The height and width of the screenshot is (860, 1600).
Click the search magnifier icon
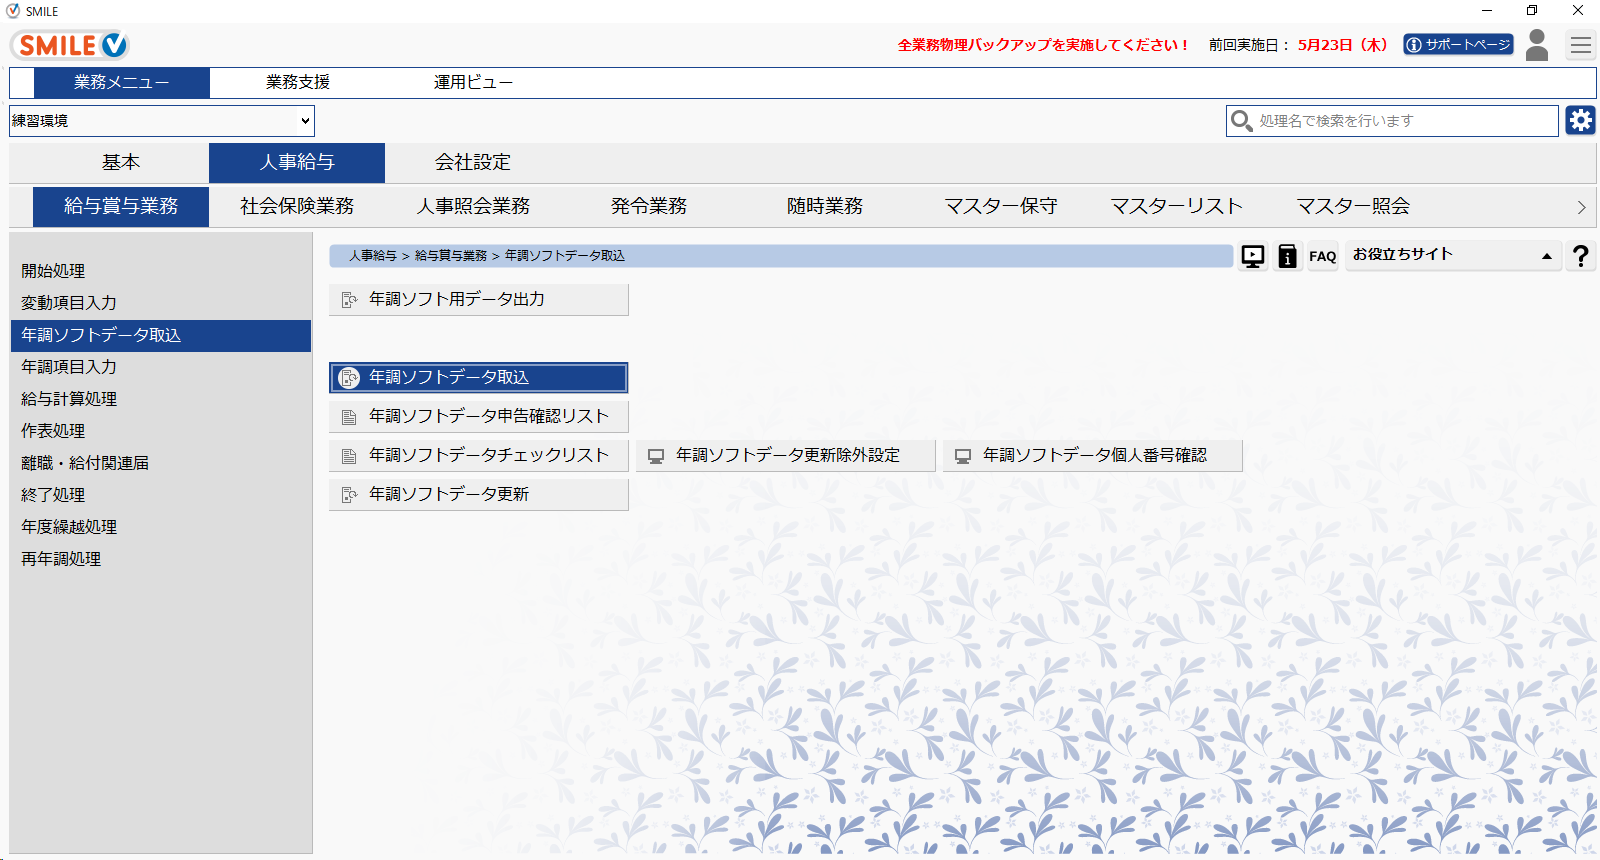click(x=1241, y=121)
